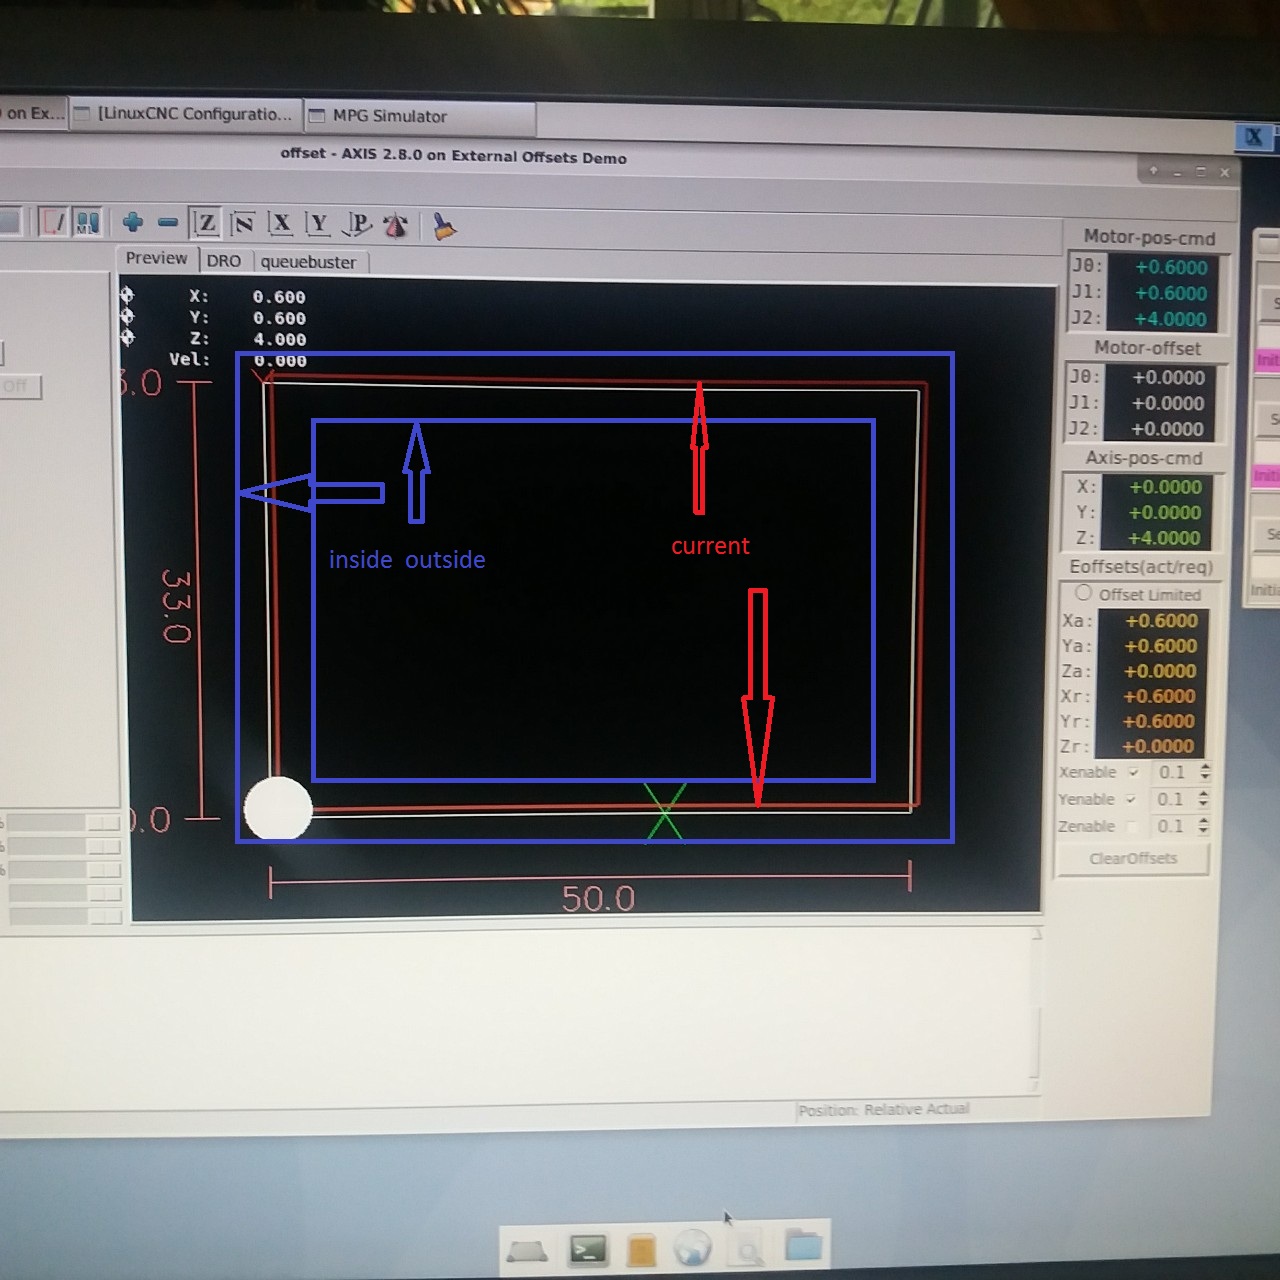Increase the Zenable scale stepper value
The height and width of the screenshot is (1280, 1280).
(x=1203, y=821)
